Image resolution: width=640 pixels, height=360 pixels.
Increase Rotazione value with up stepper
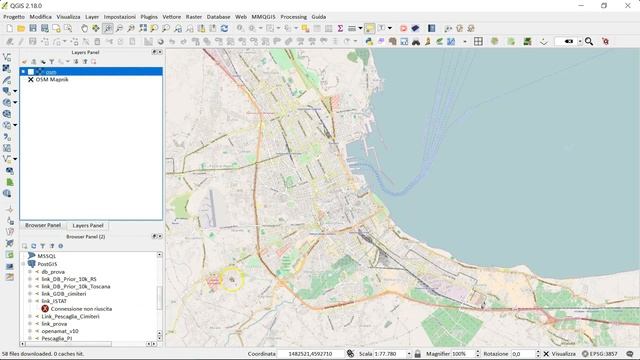538,352
